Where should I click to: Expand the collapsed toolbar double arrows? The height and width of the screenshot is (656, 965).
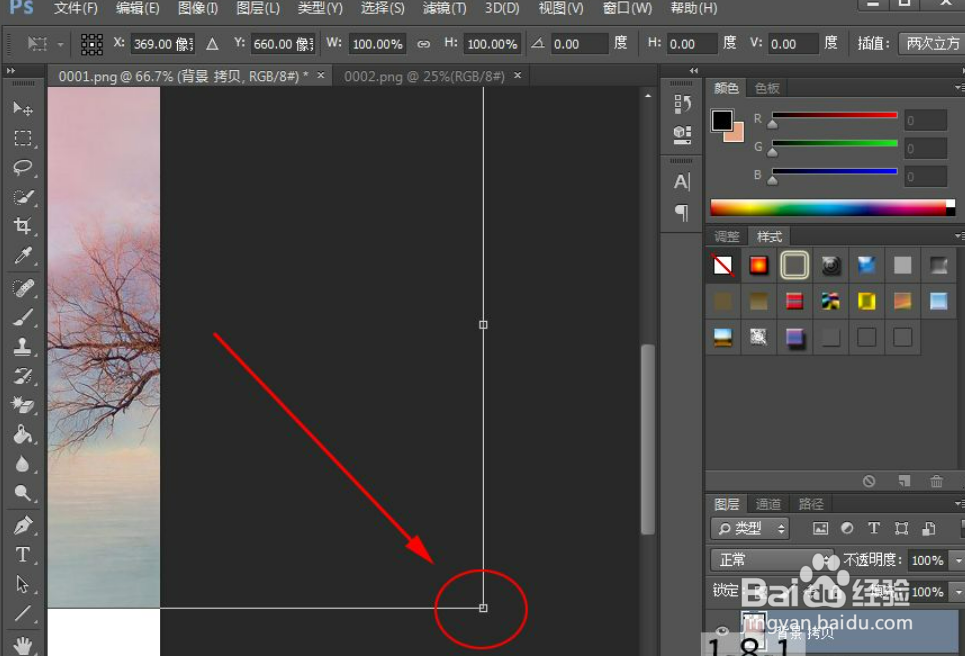point(10,71)
